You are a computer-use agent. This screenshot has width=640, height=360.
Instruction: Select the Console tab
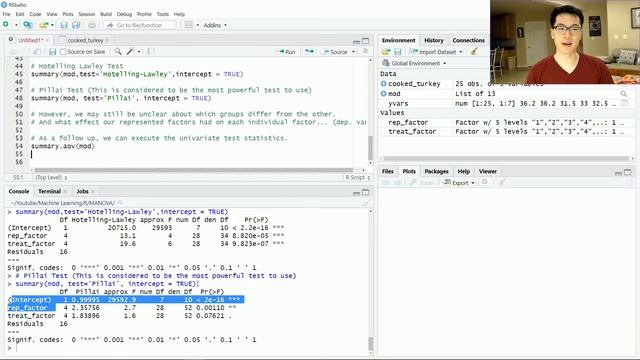[x=19, y=191]
